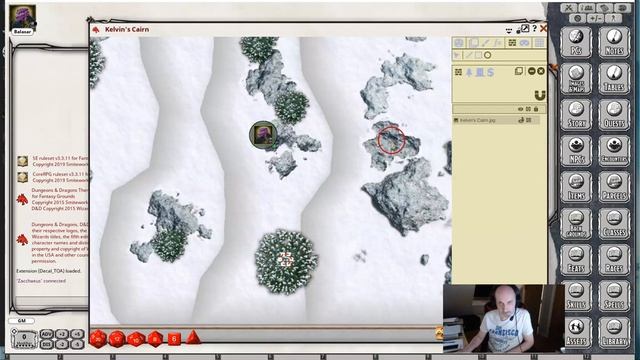This screenshot has height=360, width=640.
Task: Click the 'Kelvin's Cairn' window title
Action: [x=127, y=29]
